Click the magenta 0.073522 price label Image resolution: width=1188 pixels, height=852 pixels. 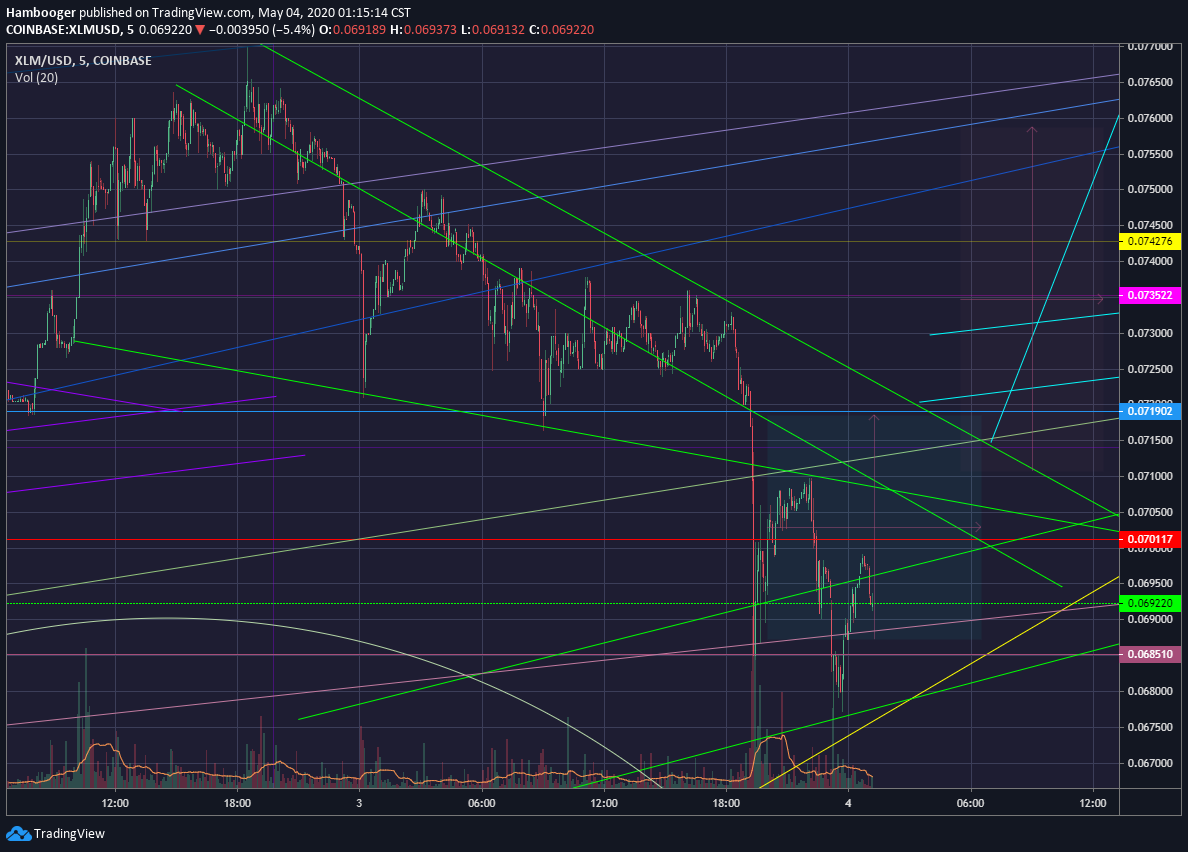(x=1149, y=295)
